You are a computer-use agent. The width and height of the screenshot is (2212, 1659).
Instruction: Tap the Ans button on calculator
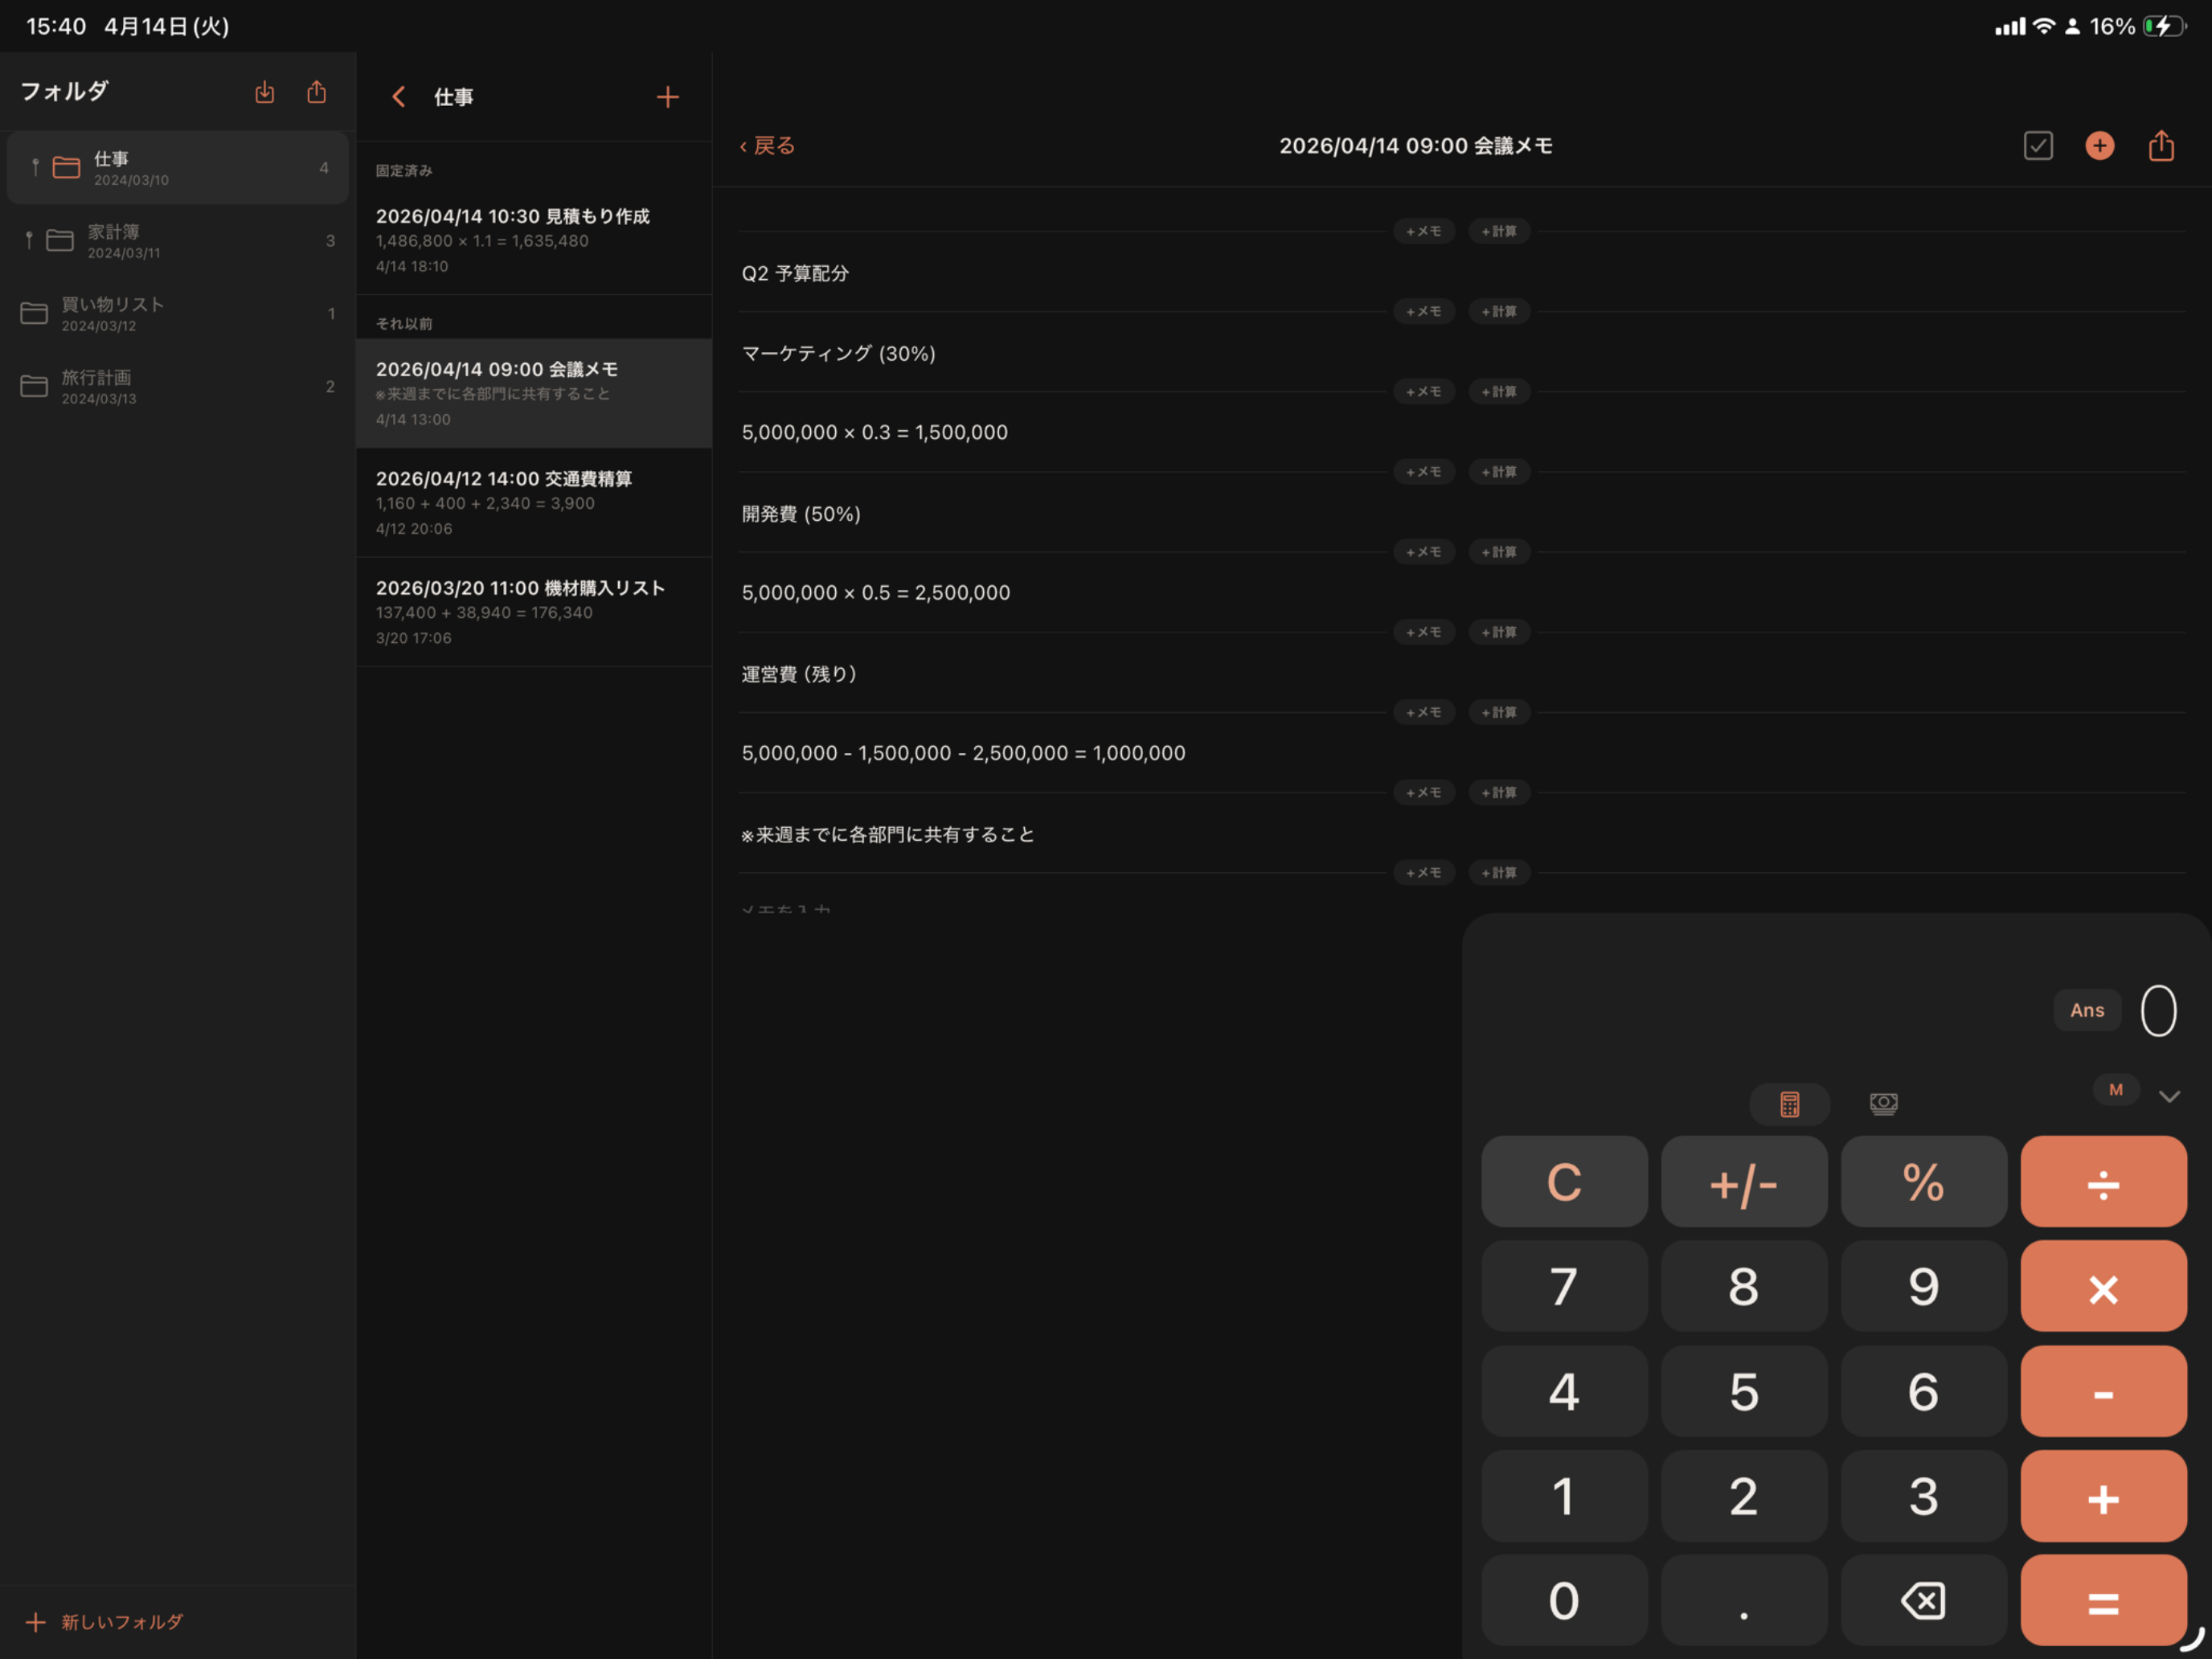point(2086,1010)
